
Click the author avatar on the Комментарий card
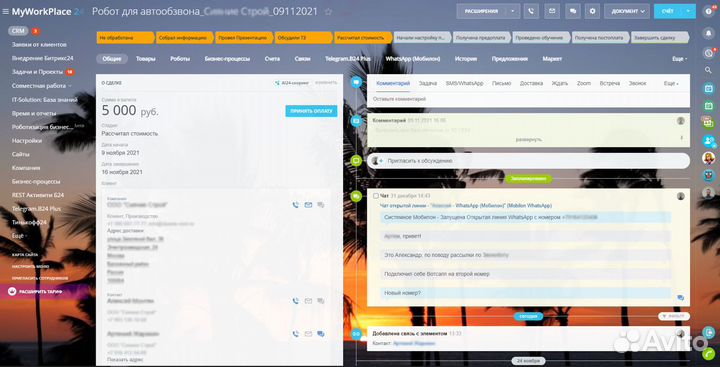[x=681, y=121]
